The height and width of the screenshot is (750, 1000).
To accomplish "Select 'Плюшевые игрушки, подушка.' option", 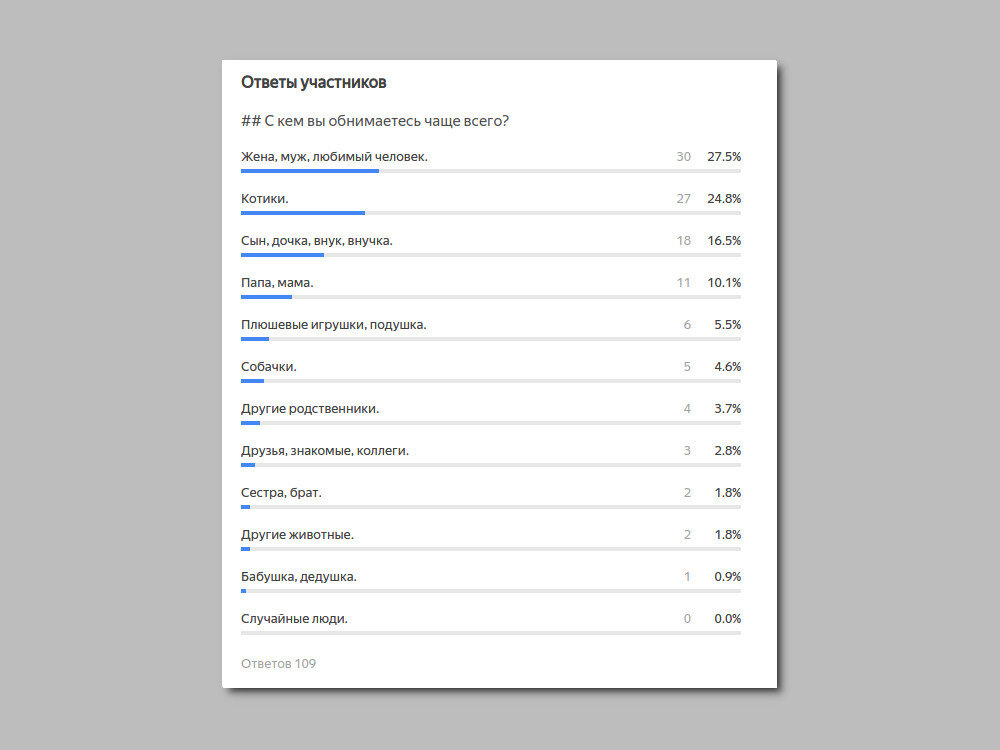I will tap(334, 325).
